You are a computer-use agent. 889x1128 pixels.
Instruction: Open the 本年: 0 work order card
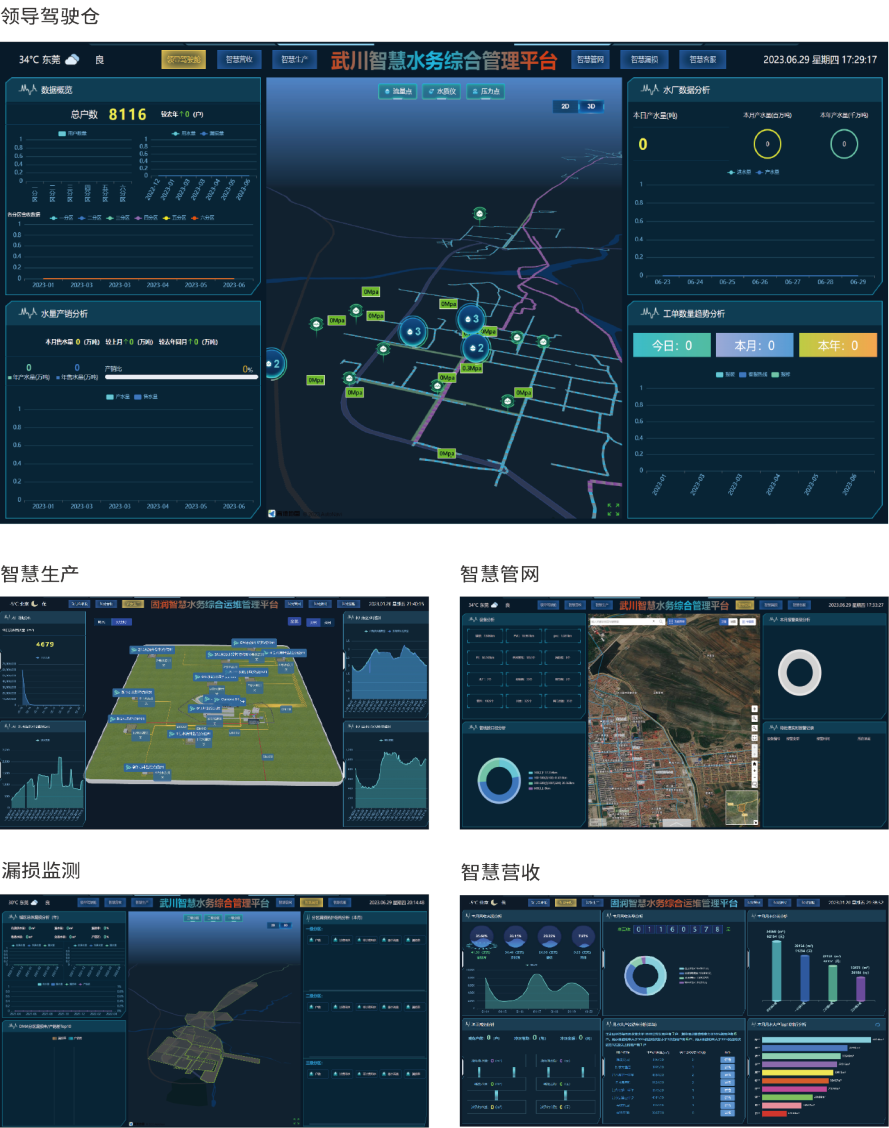coord(838,345)
